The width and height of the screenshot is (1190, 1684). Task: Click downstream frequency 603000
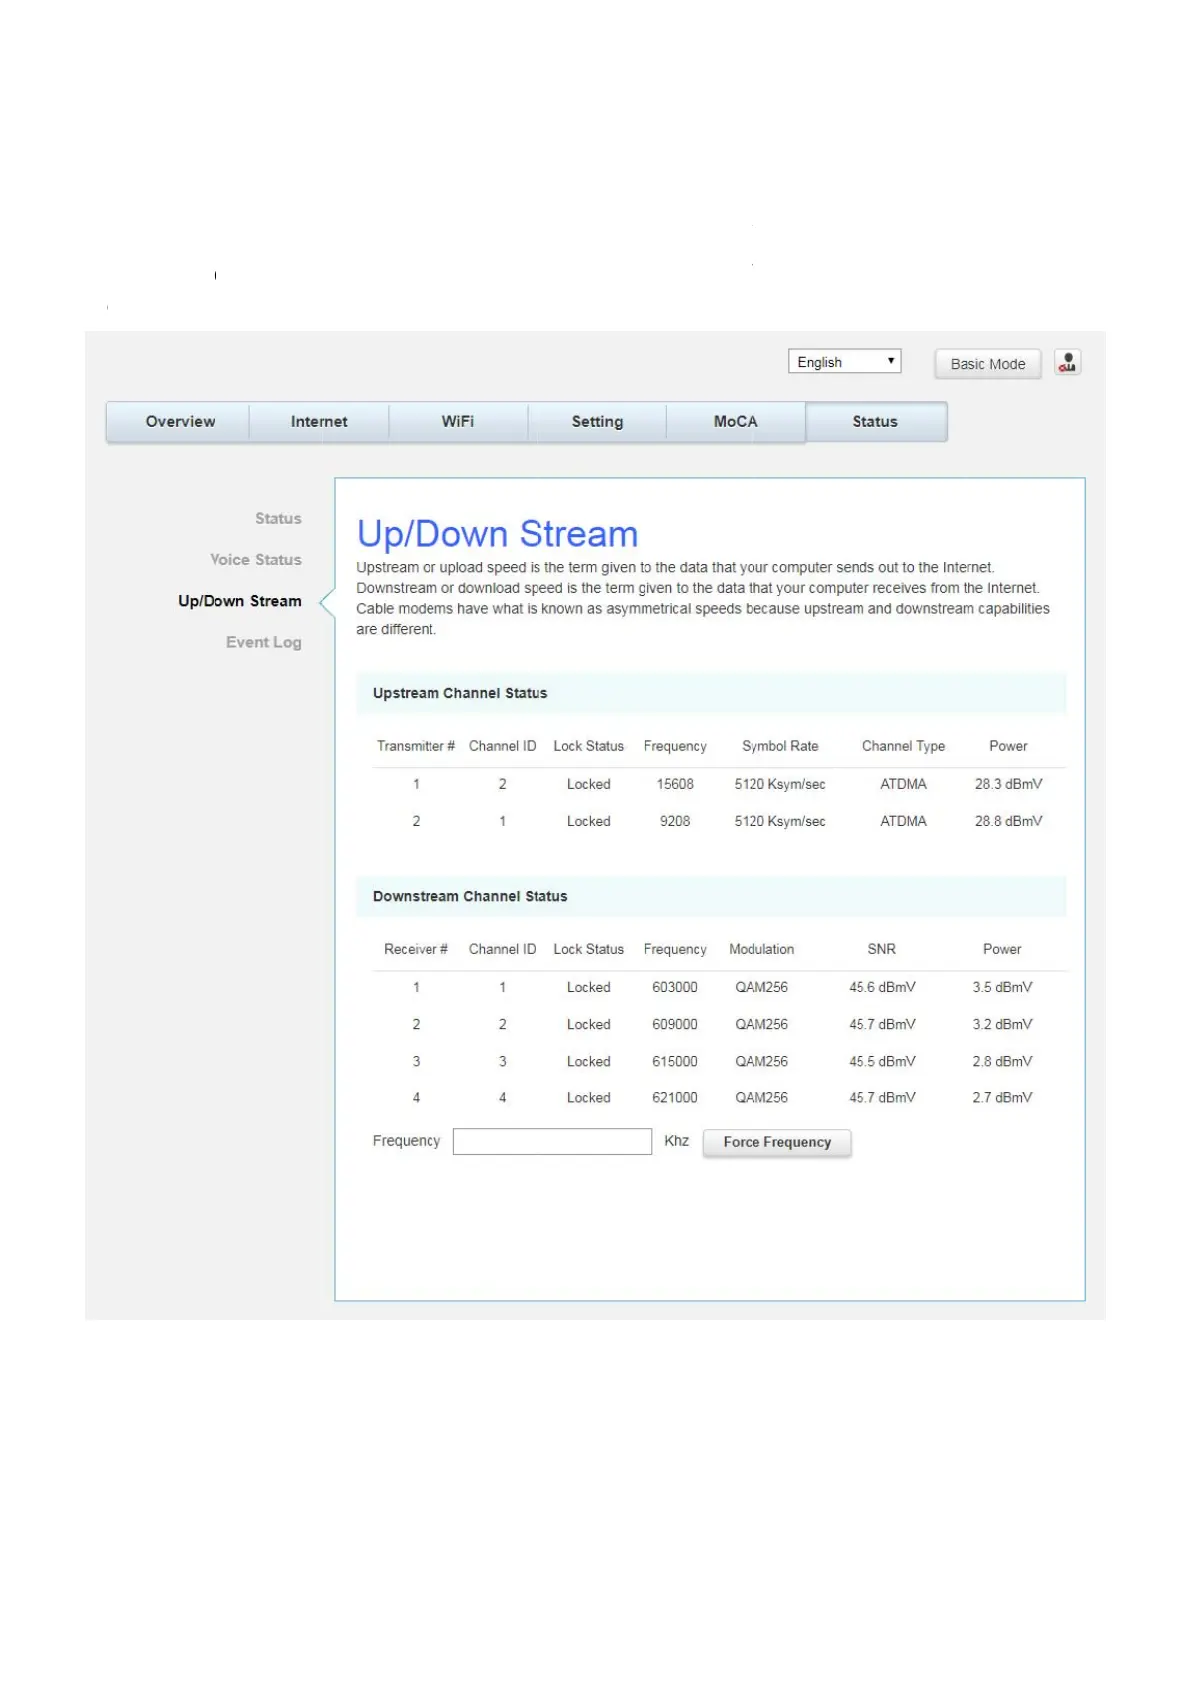pos(675,987)
